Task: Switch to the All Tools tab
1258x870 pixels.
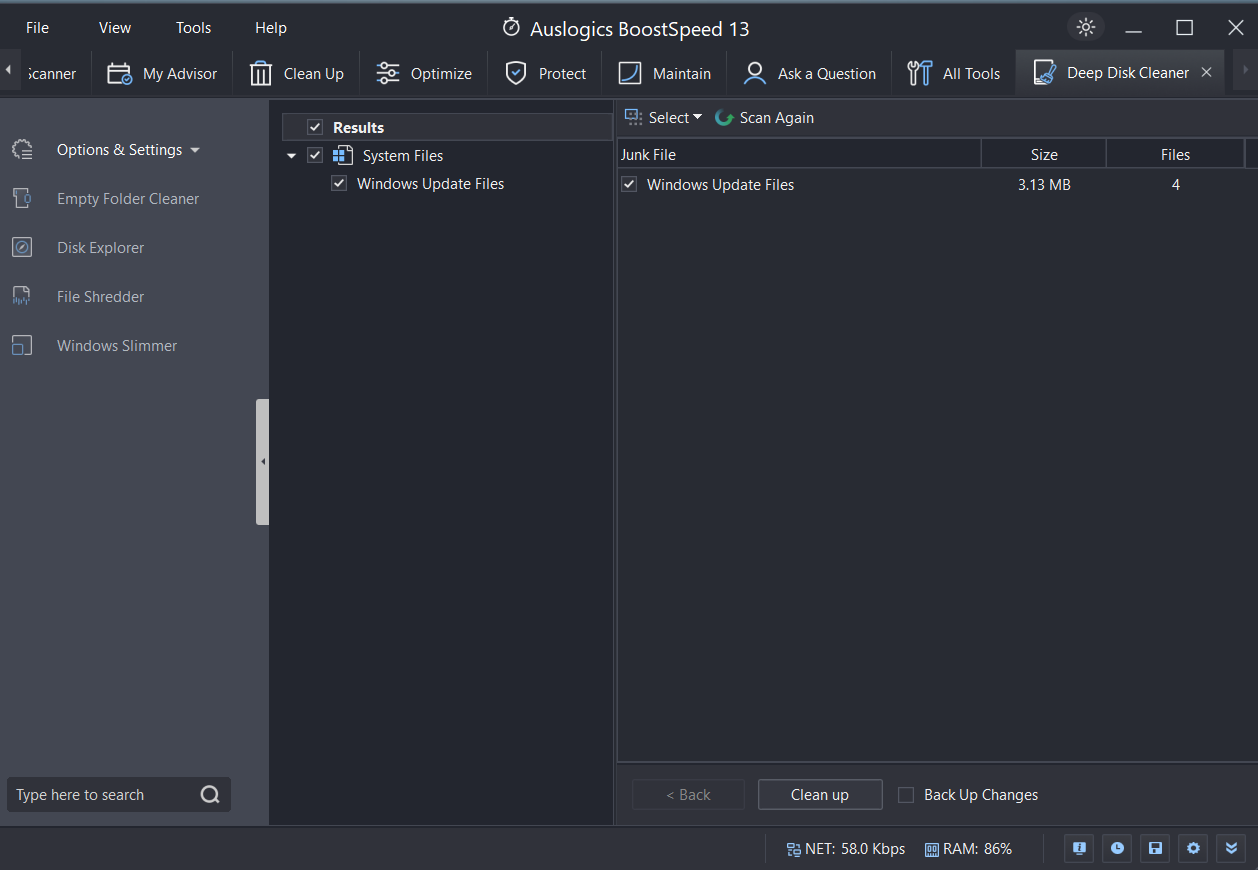Action: [x=954, y=73]
